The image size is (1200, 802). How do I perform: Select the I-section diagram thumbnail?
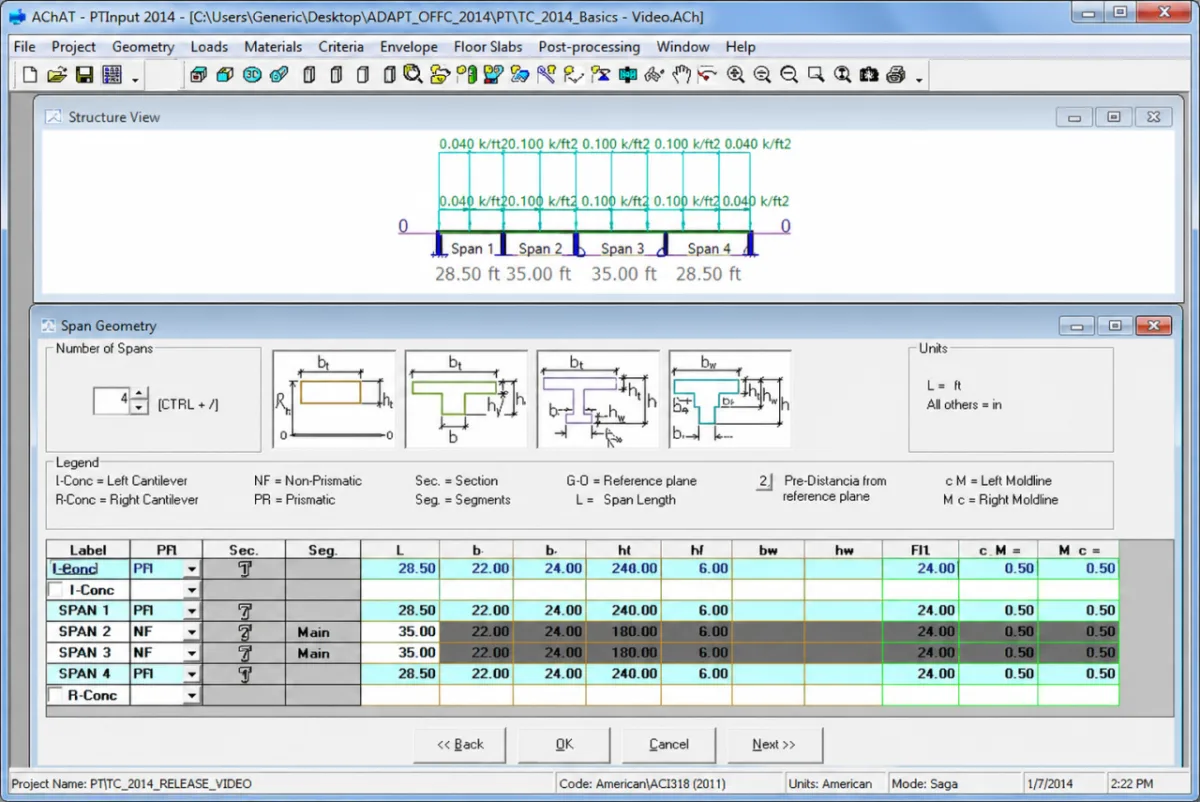(x=598, y=399)
